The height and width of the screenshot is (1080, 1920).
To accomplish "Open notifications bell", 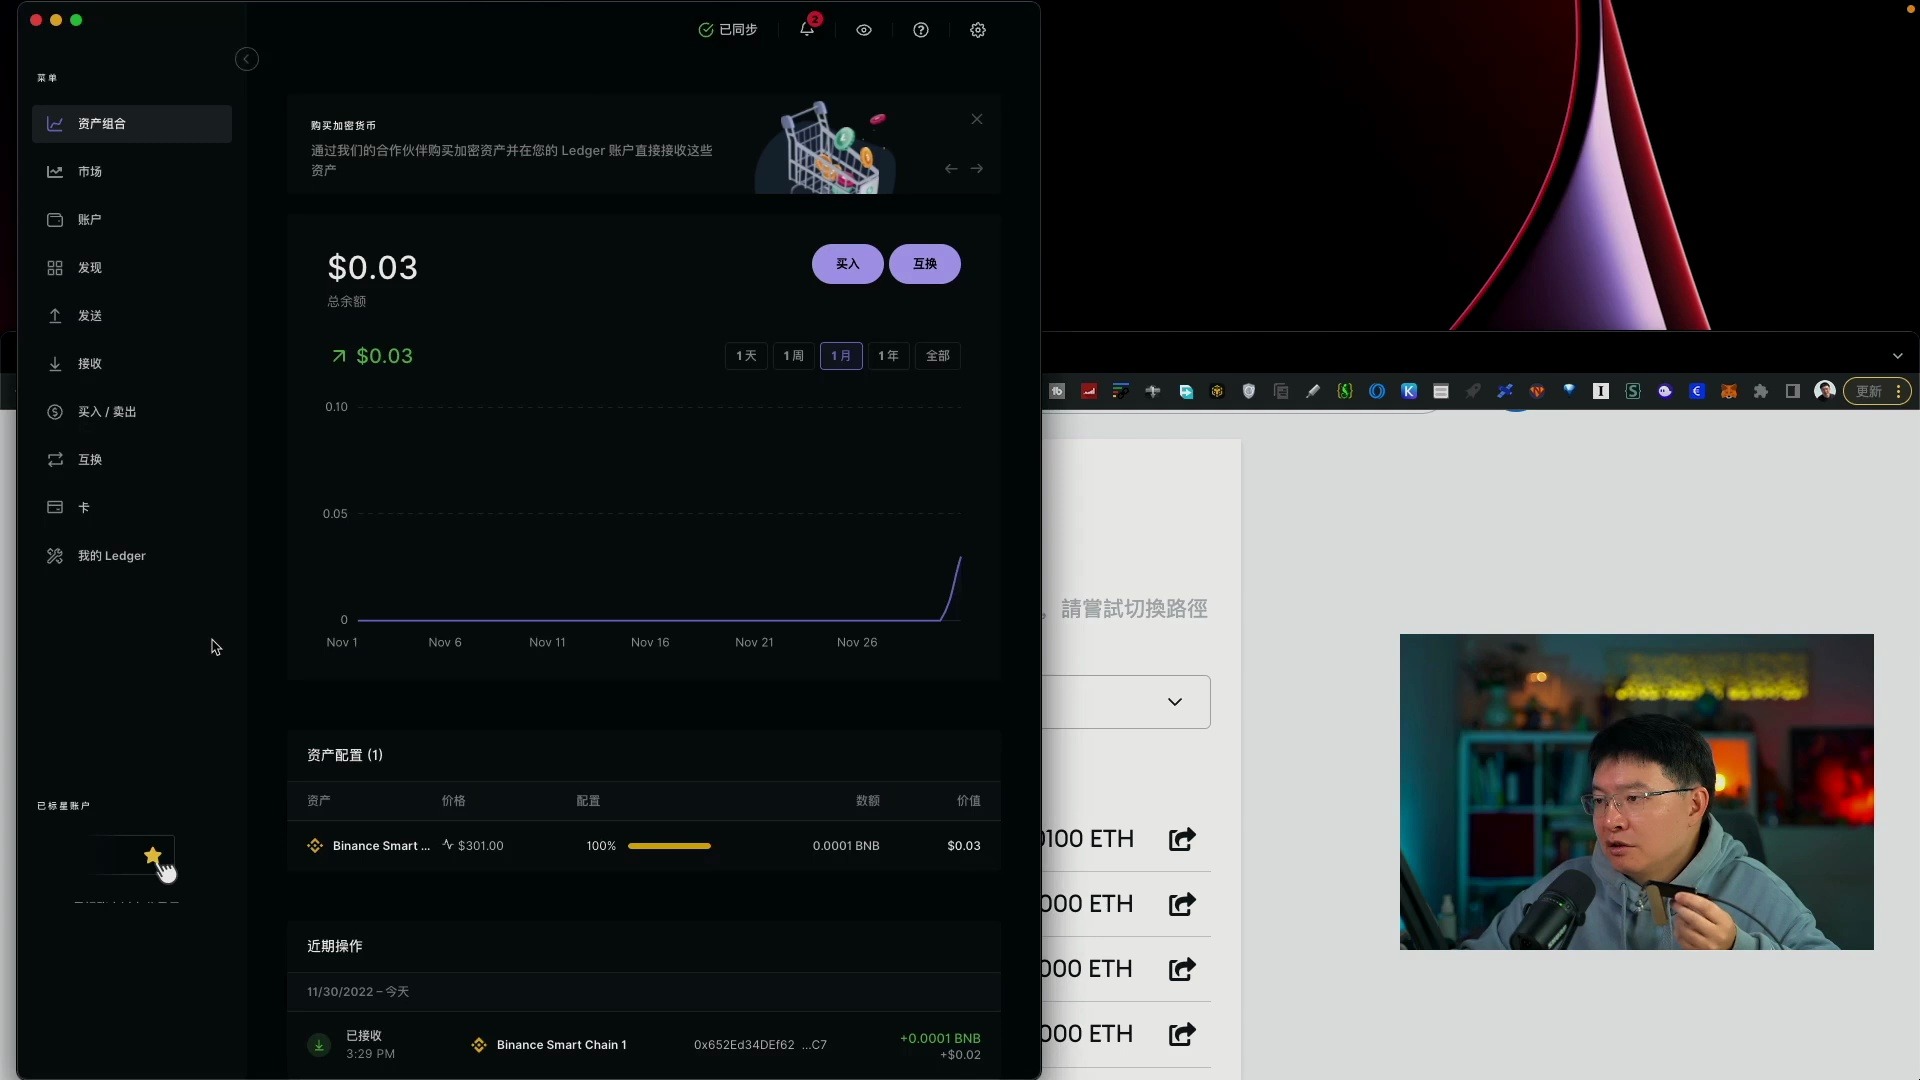I will coord(807,29).
